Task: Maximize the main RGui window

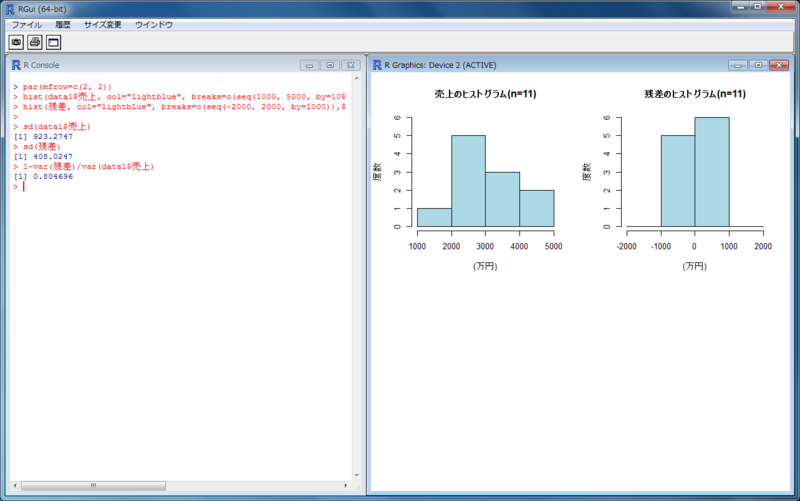Action: pyautogui.click(x=758, y=7)
